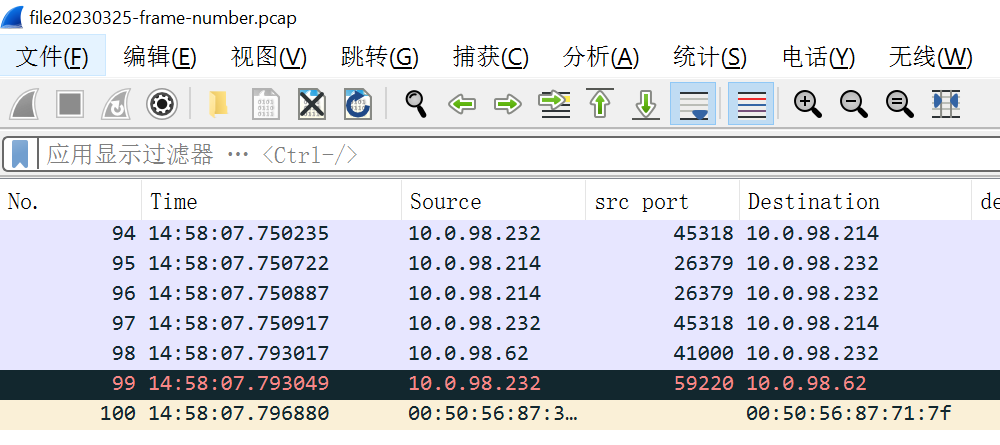Click the go to specific packet icon
Image resolution: width=1000 pixels, height=445 pixels.
(x=554, y=103)
